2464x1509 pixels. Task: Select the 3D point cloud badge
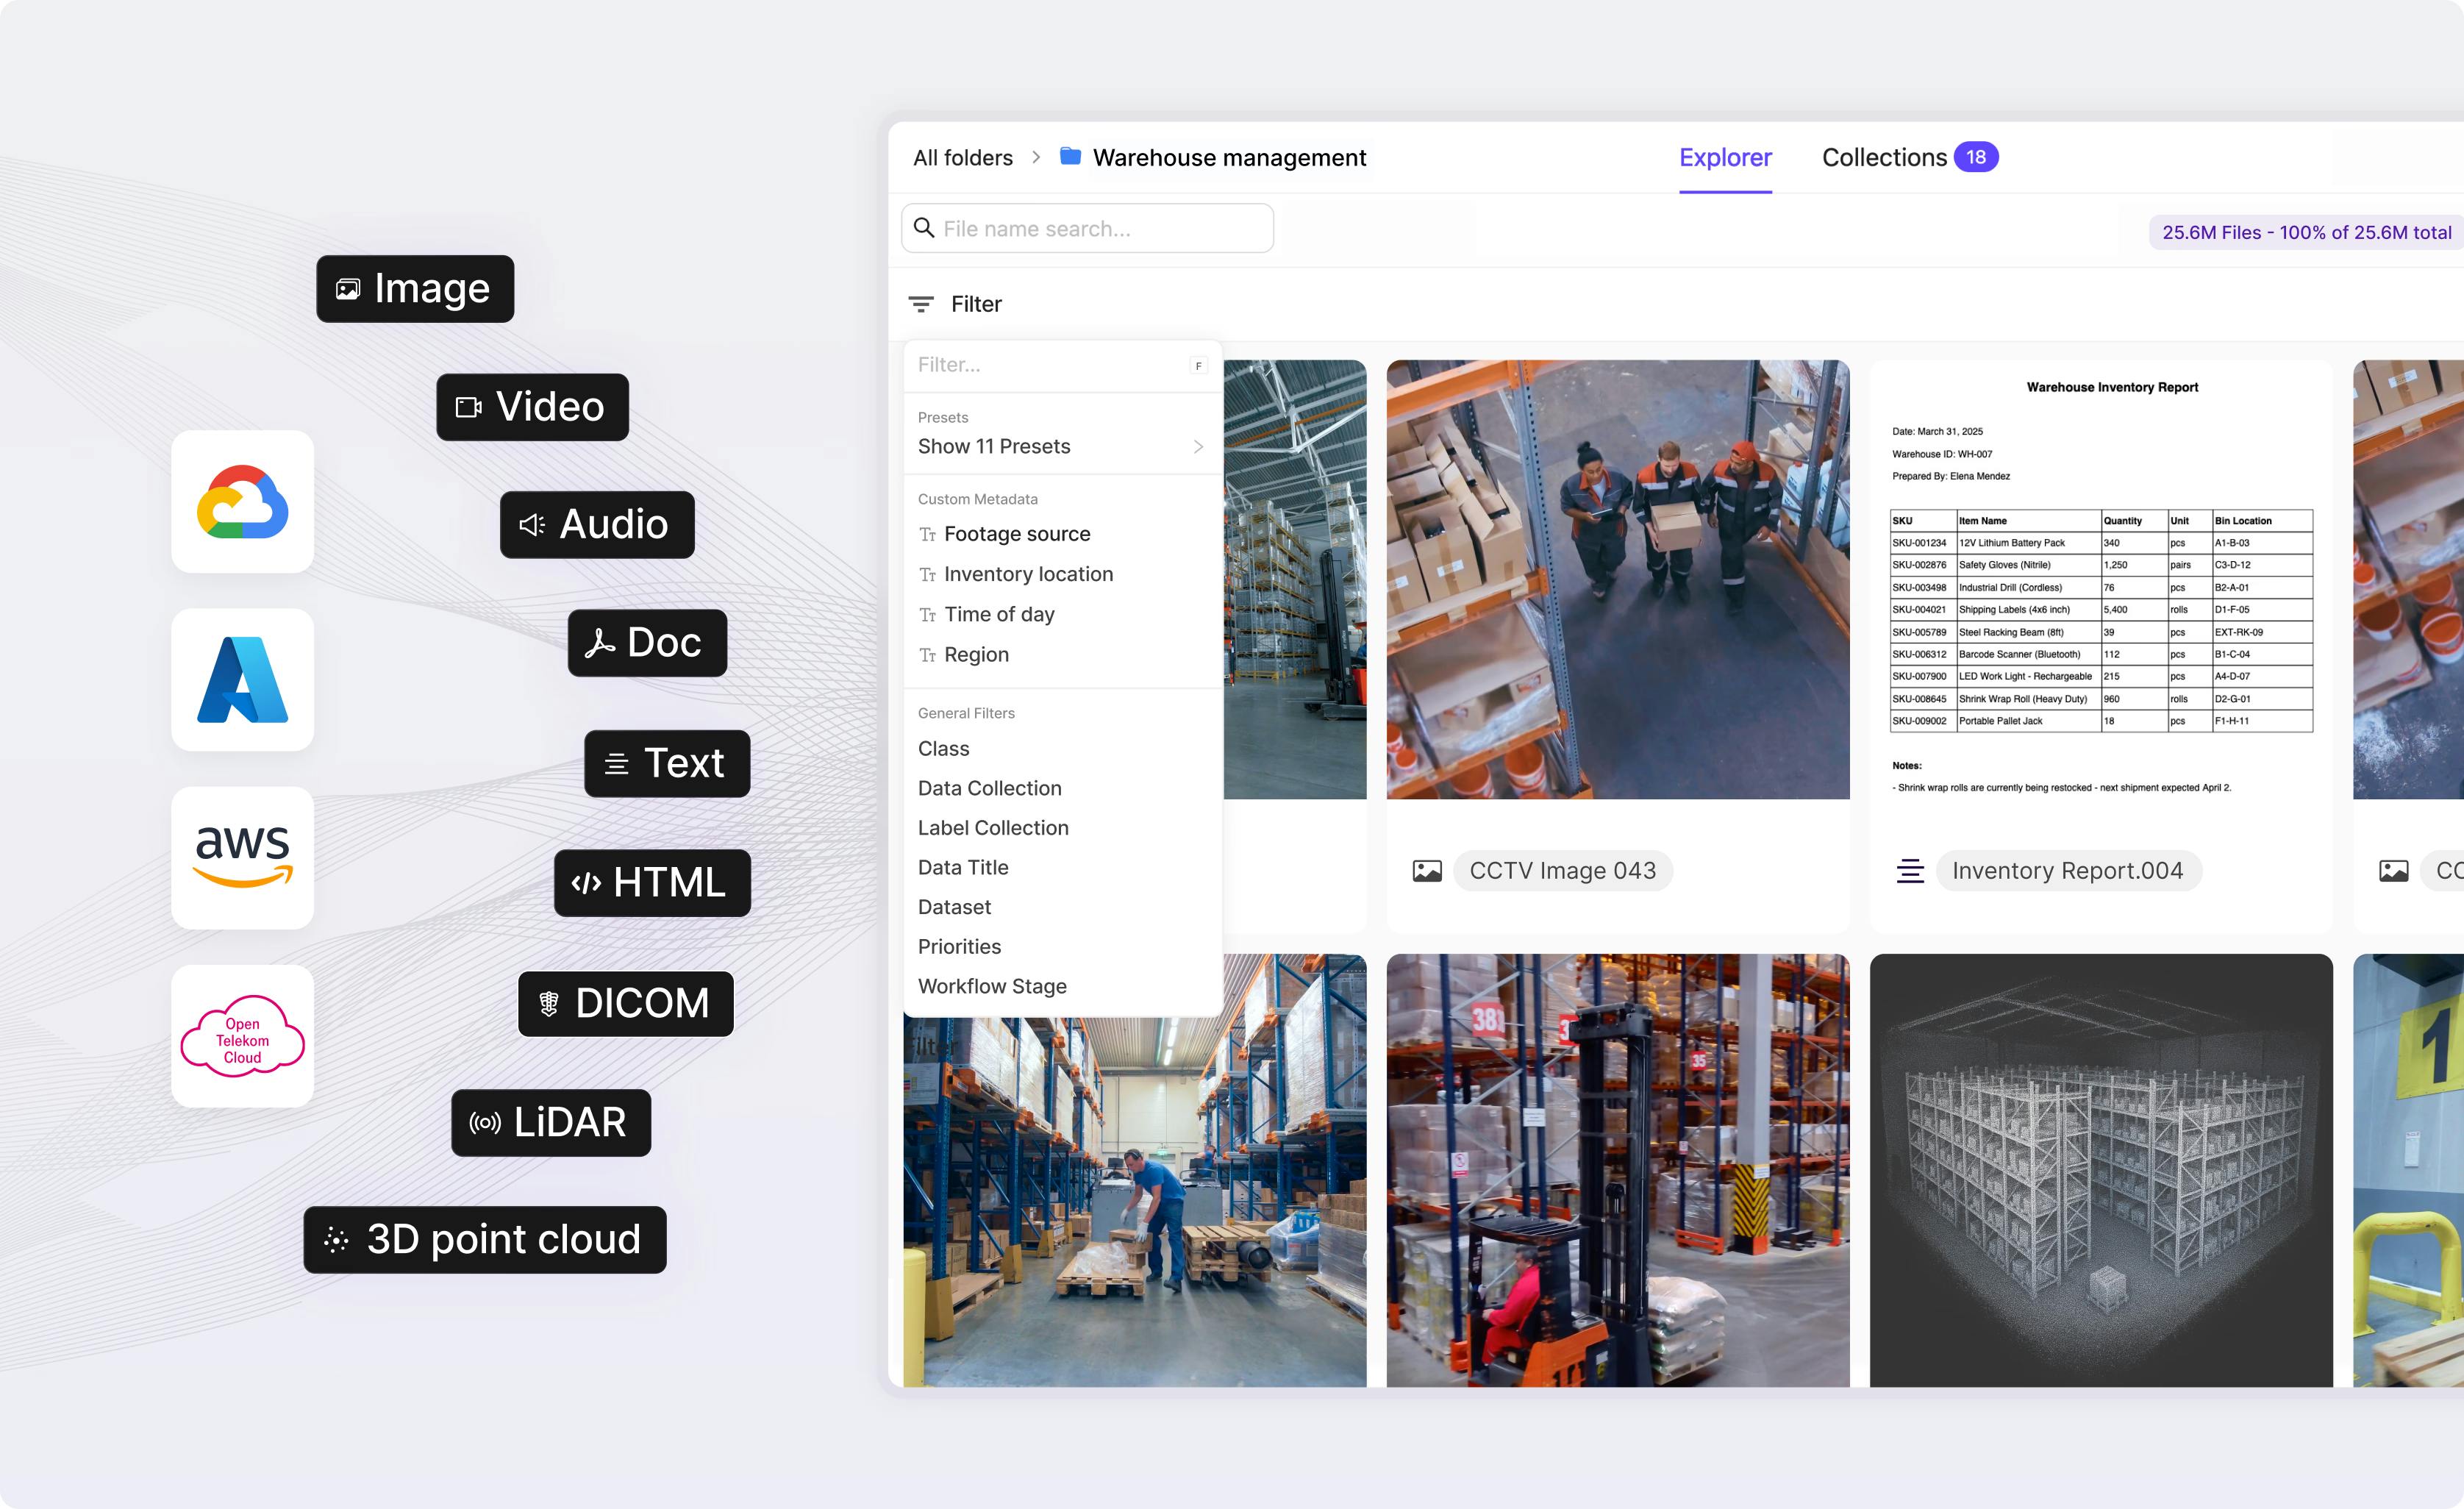[484, 1240]
